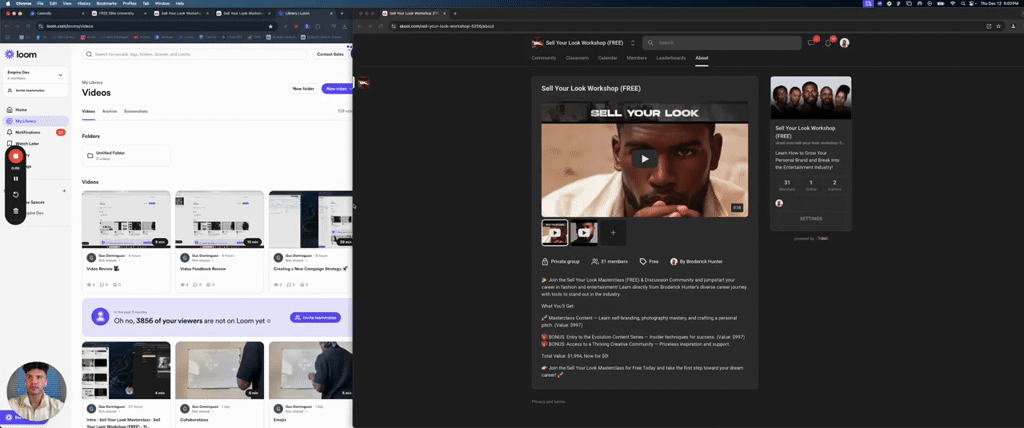1024x428 pixels.
Task: Open Skool chat messages icon
Action: tap(812, 43)
